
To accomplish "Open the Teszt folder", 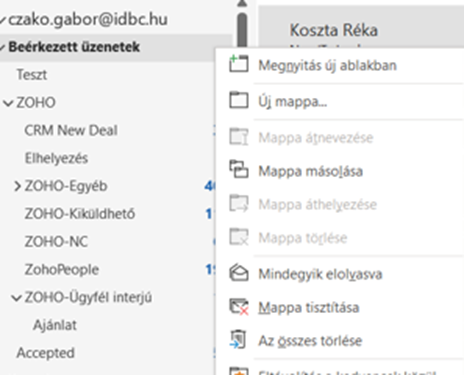I will click(x=32, y=75).
